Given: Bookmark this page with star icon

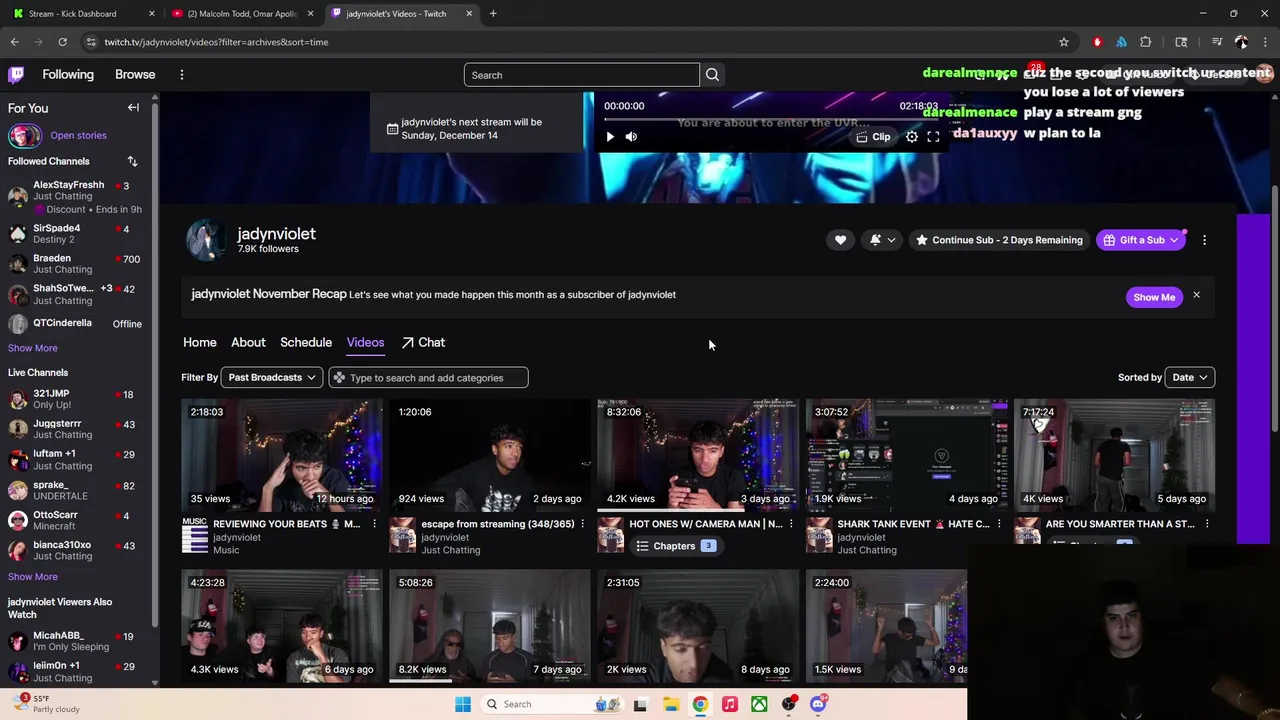Looking at the screenshot, I should tap(1064, 42).
